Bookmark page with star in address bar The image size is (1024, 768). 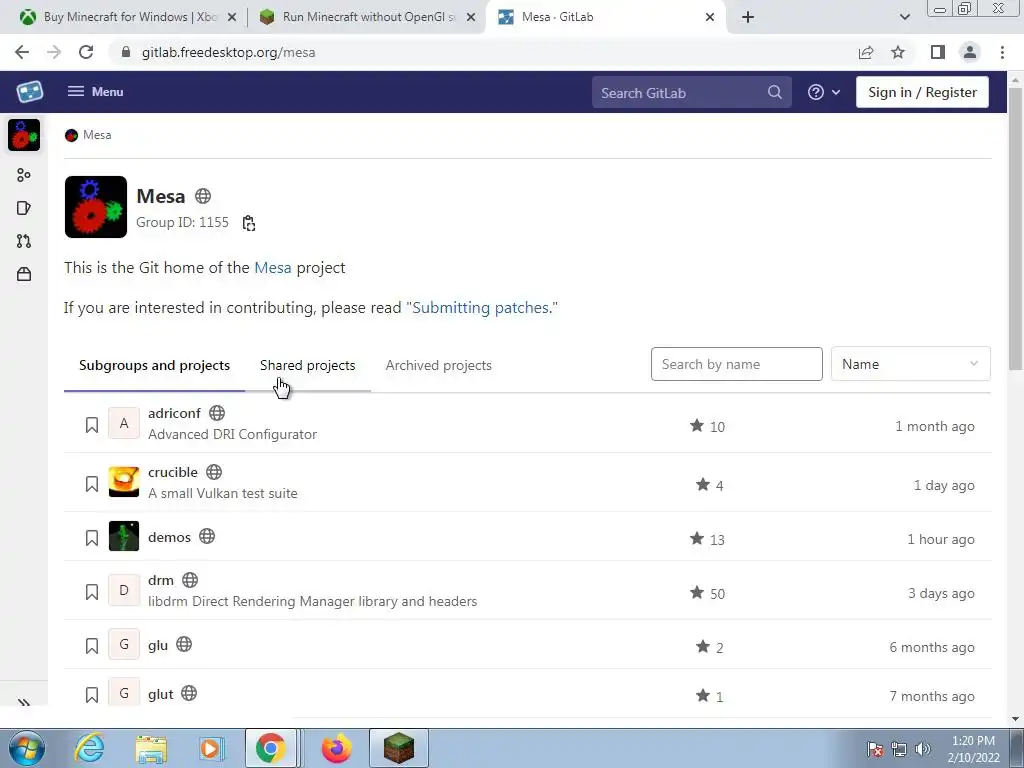pyautogui.click(x=898, y=52)
